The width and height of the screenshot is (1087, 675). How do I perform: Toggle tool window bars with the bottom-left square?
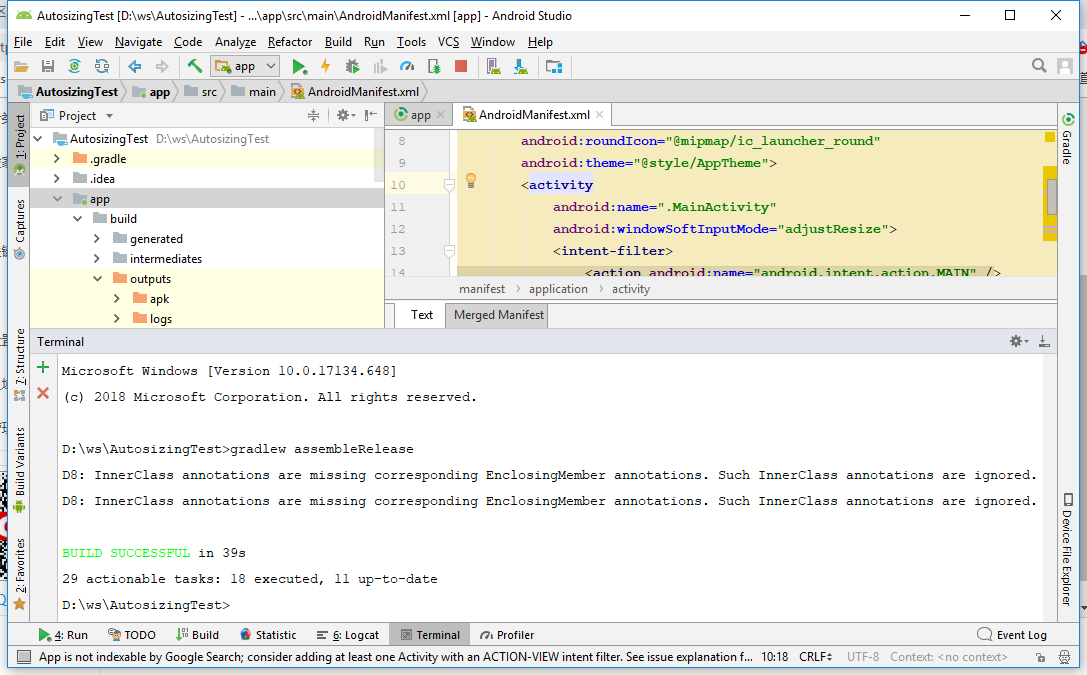(24, 657)
